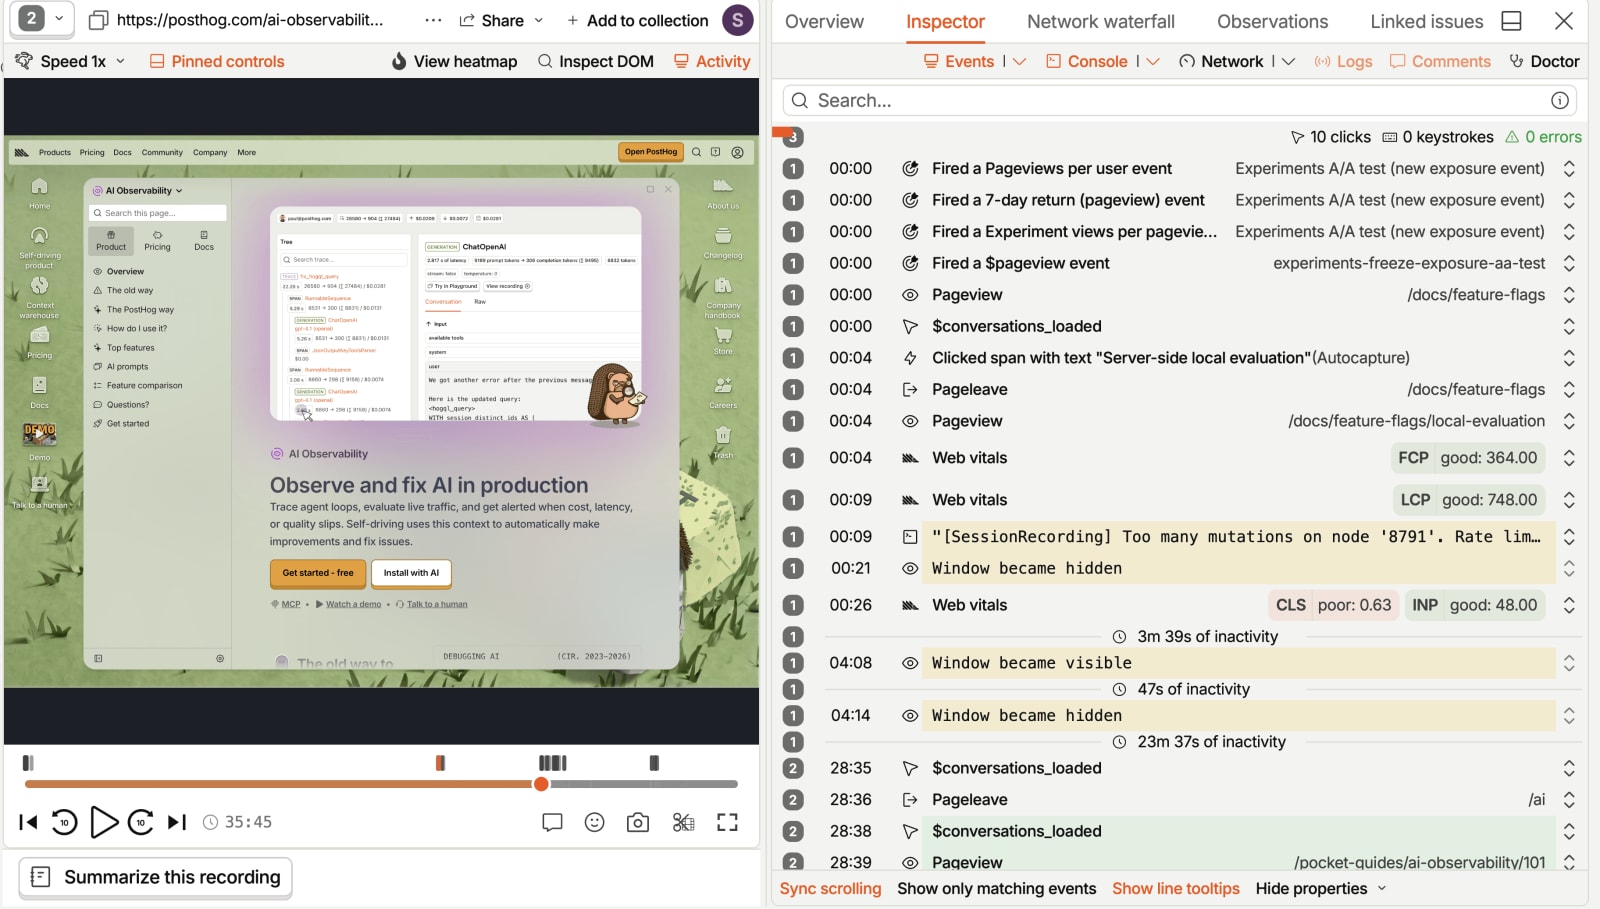1600x909 pixels.
Task: Open the three-dot more options menu
Action: [x=433, y=20]
